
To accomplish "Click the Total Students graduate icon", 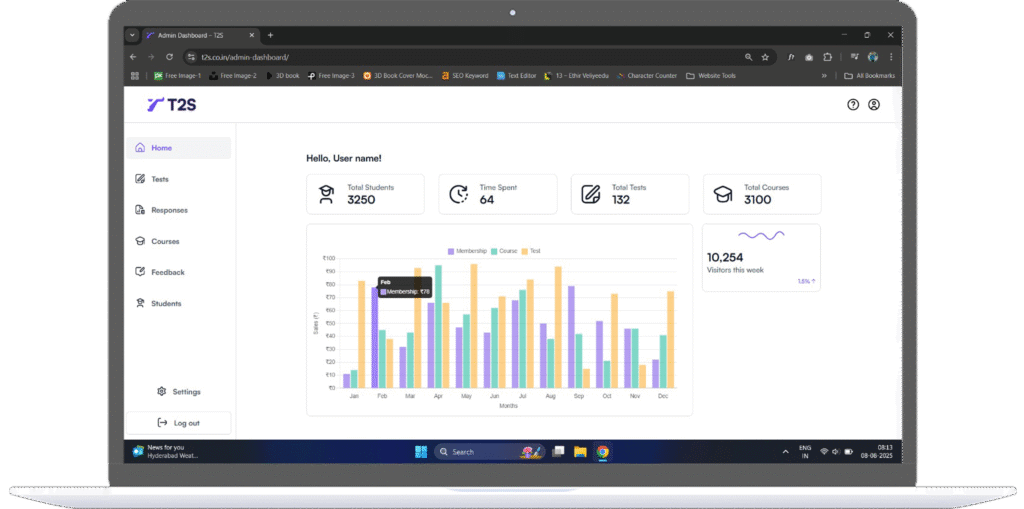I will click(x=326, y=194).
